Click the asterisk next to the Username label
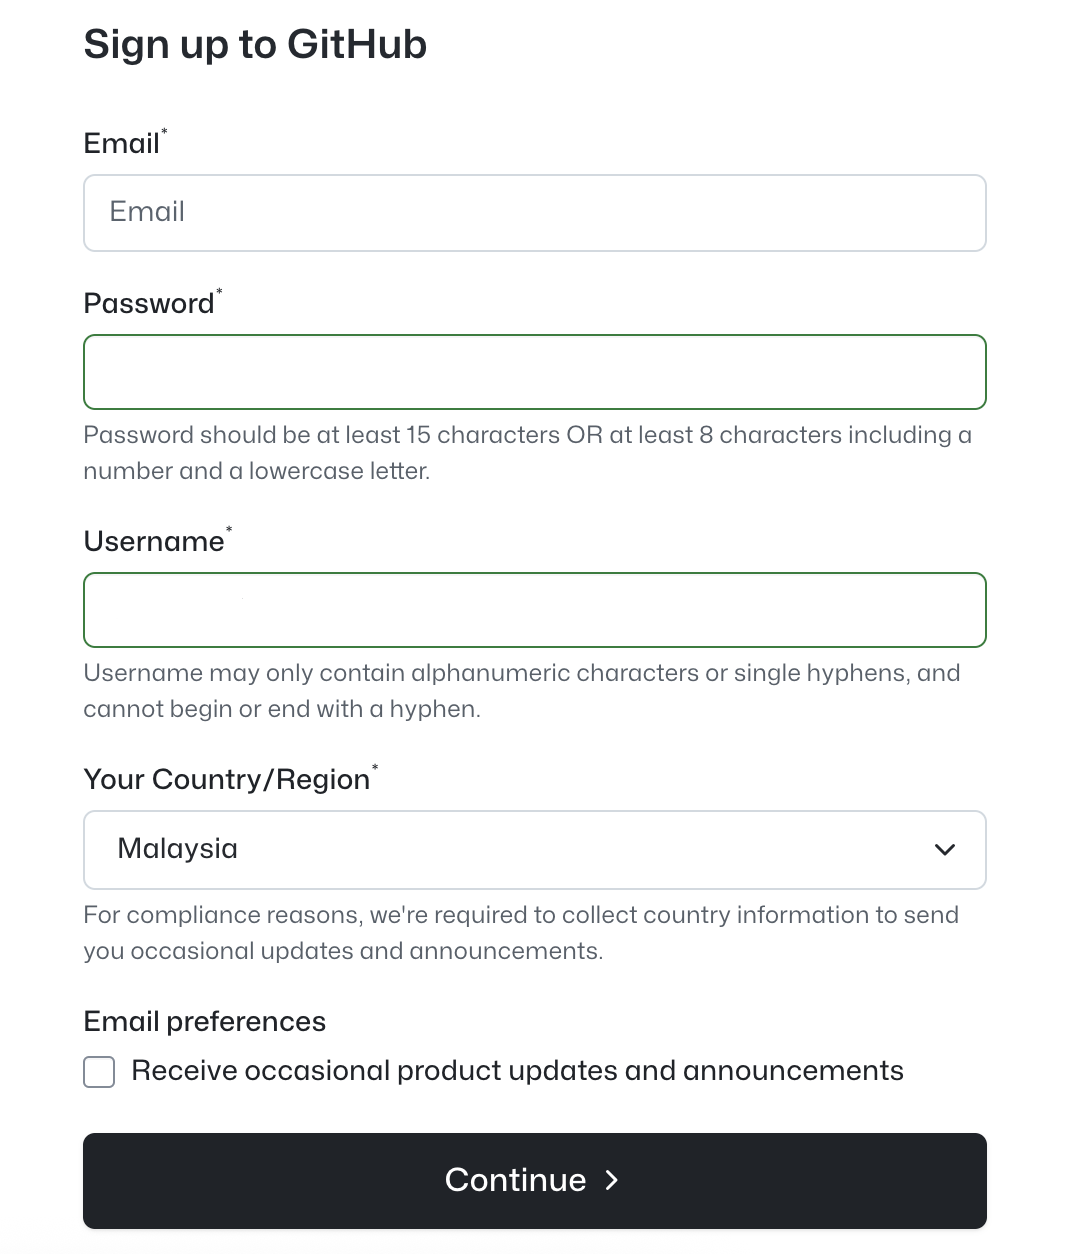 tap(229, 529)
